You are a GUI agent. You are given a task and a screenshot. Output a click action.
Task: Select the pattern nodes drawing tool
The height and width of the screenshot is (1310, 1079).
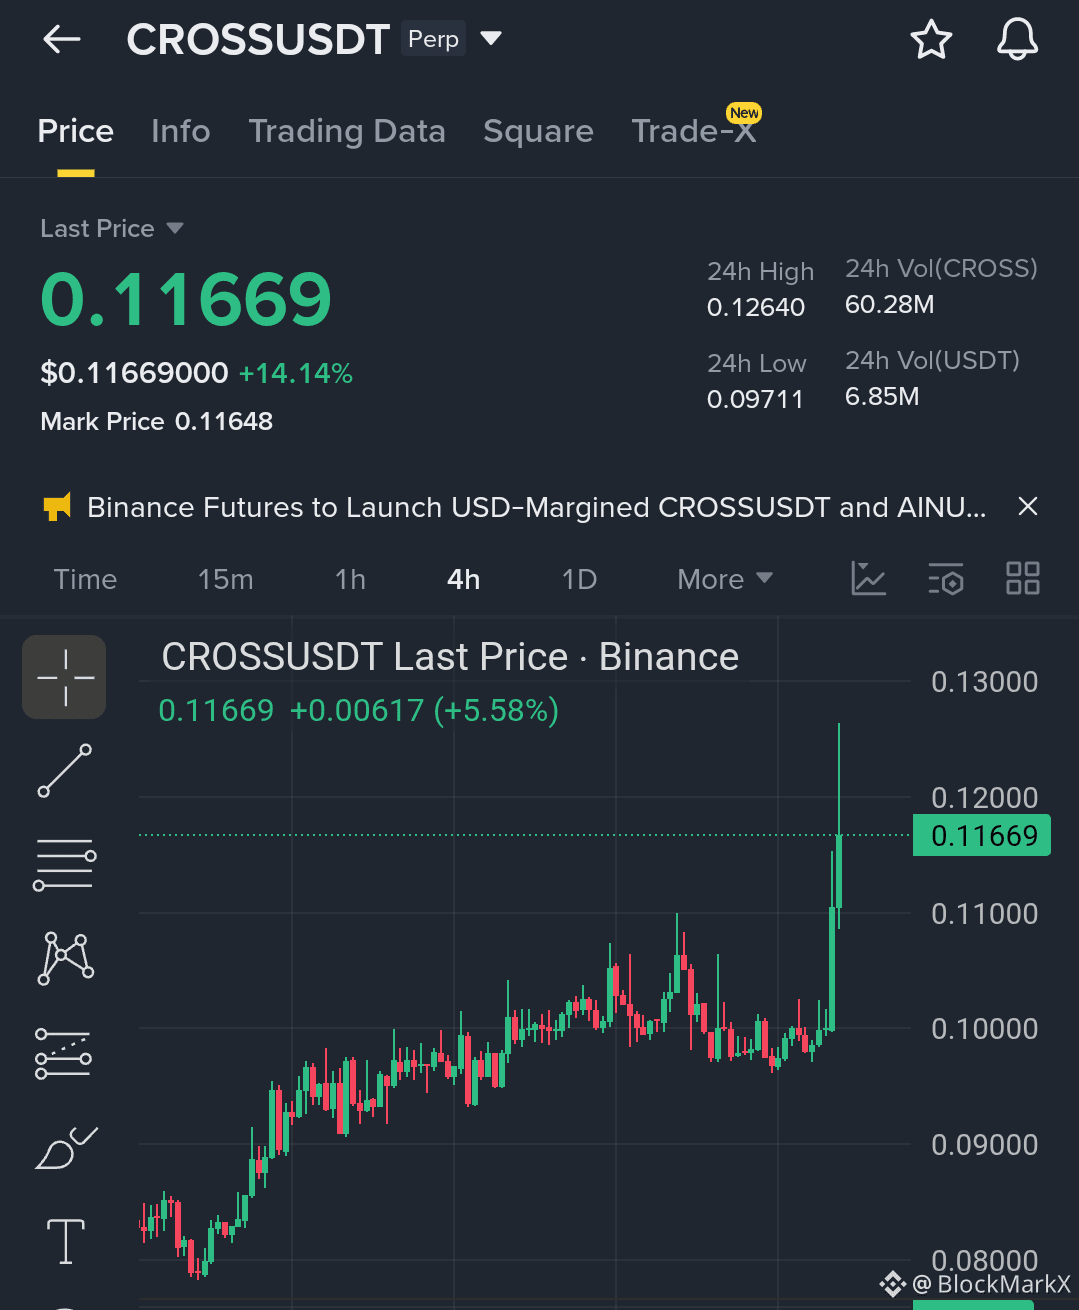[65, 958]
